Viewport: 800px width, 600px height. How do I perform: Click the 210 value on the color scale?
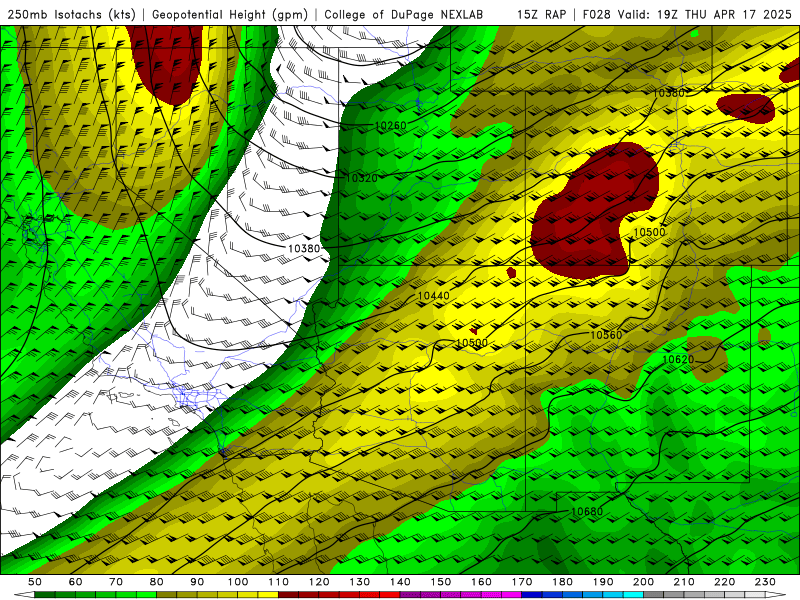(x=684, y=582)
